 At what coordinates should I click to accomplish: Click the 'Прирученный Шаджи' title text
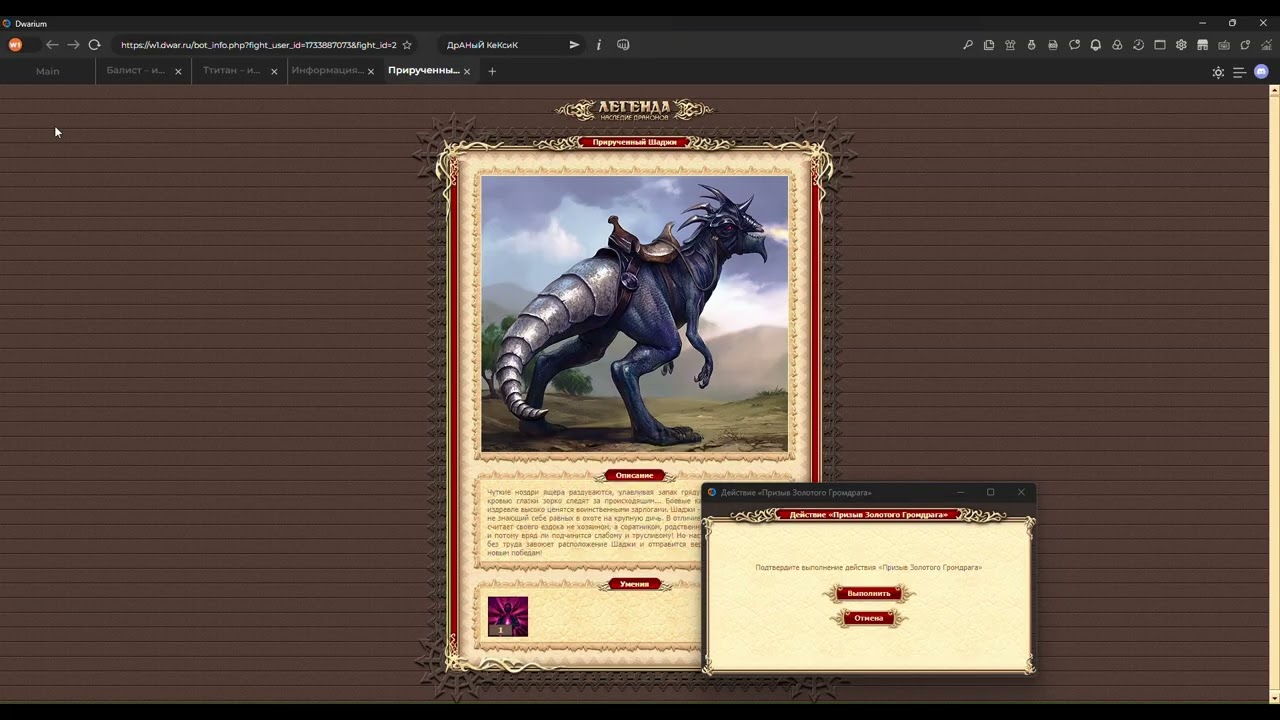(x=634, y=142)
